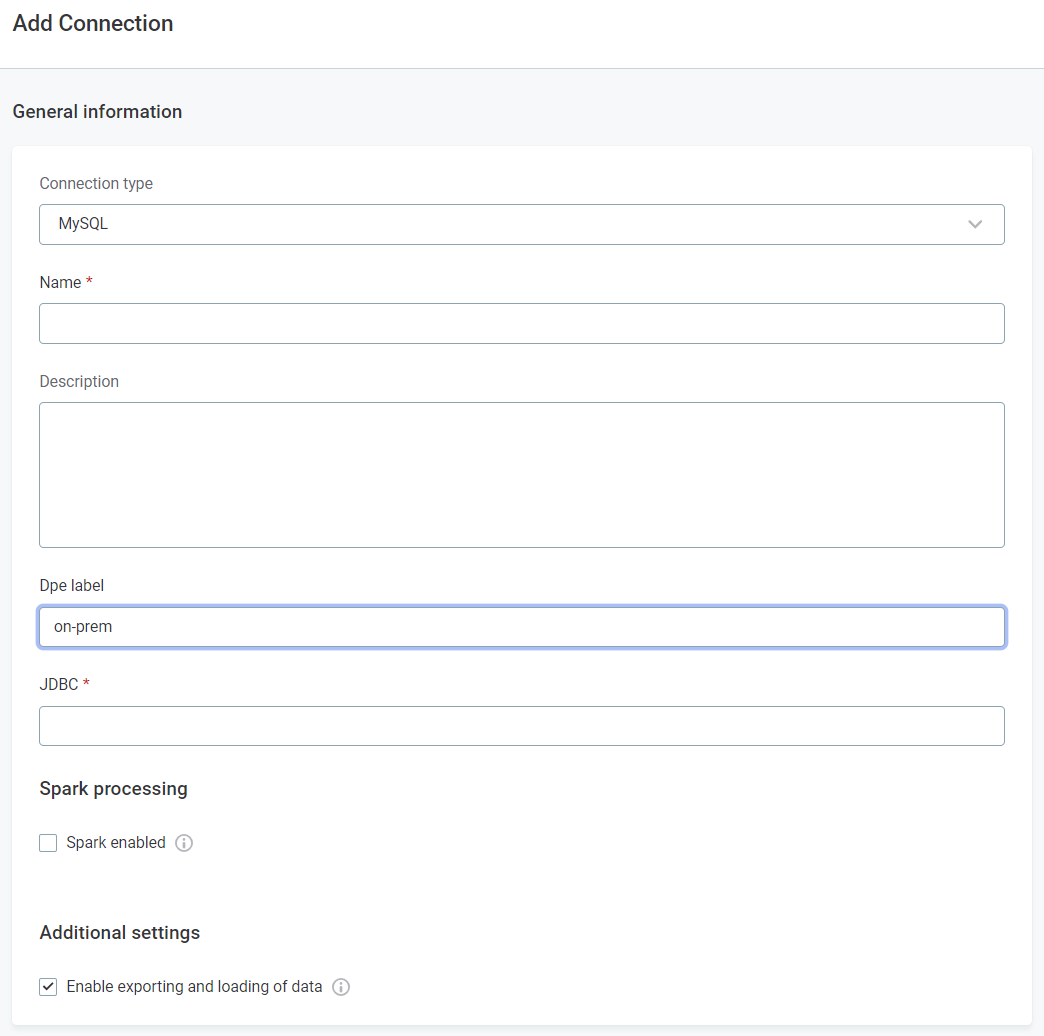Toggle the Spark processing checkbox off
Viewport: 1044px width, 1036px height.
pos(48,843)
